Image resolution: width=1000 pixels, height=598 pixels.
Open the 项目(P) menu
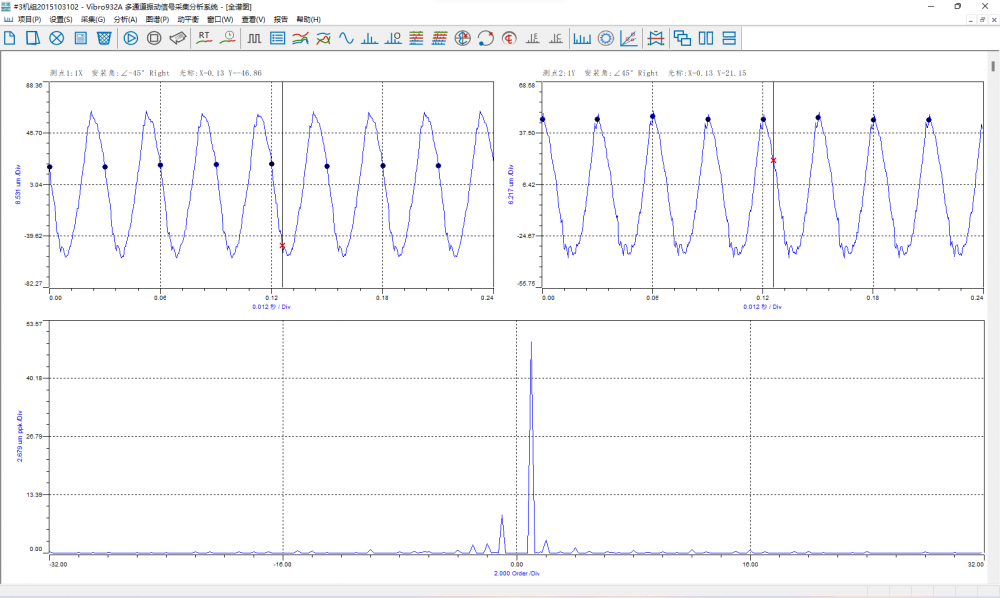click(x=29, y=20)
